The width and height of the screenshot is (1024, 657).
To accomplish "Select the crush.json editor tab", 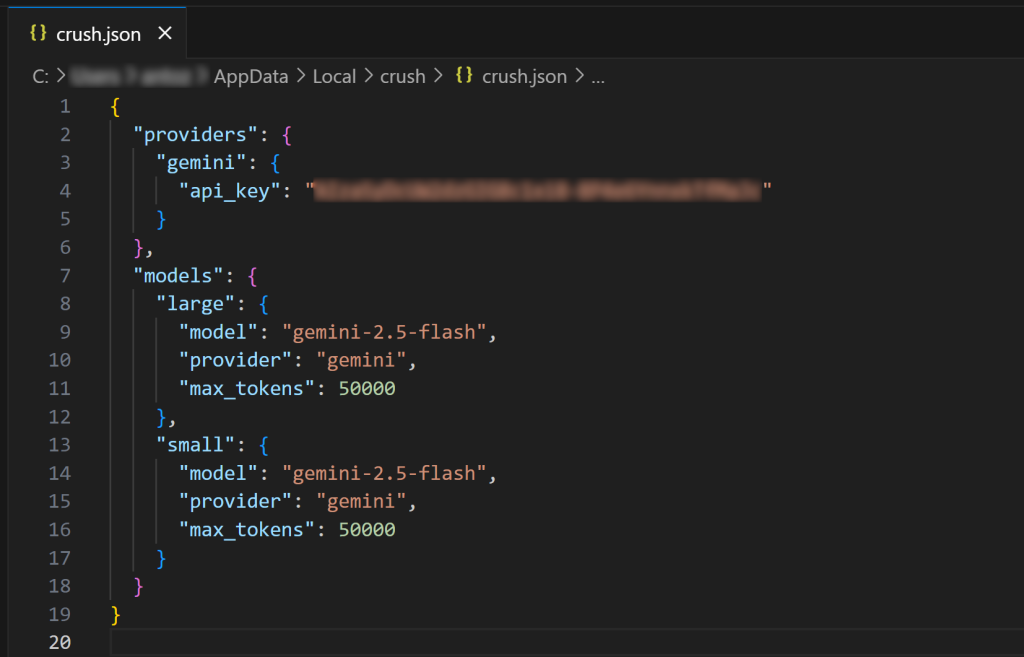I will pos(98,33).
